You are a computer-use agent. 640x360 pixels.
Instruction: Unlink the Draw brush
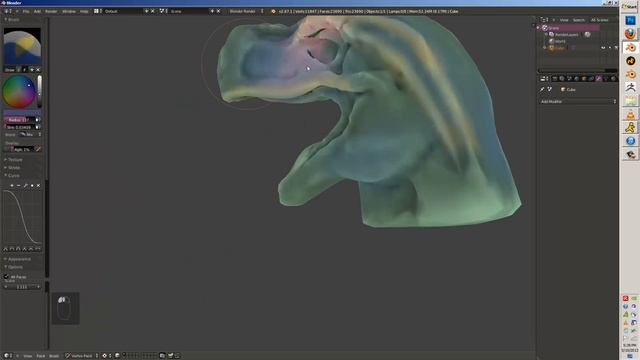38,70
